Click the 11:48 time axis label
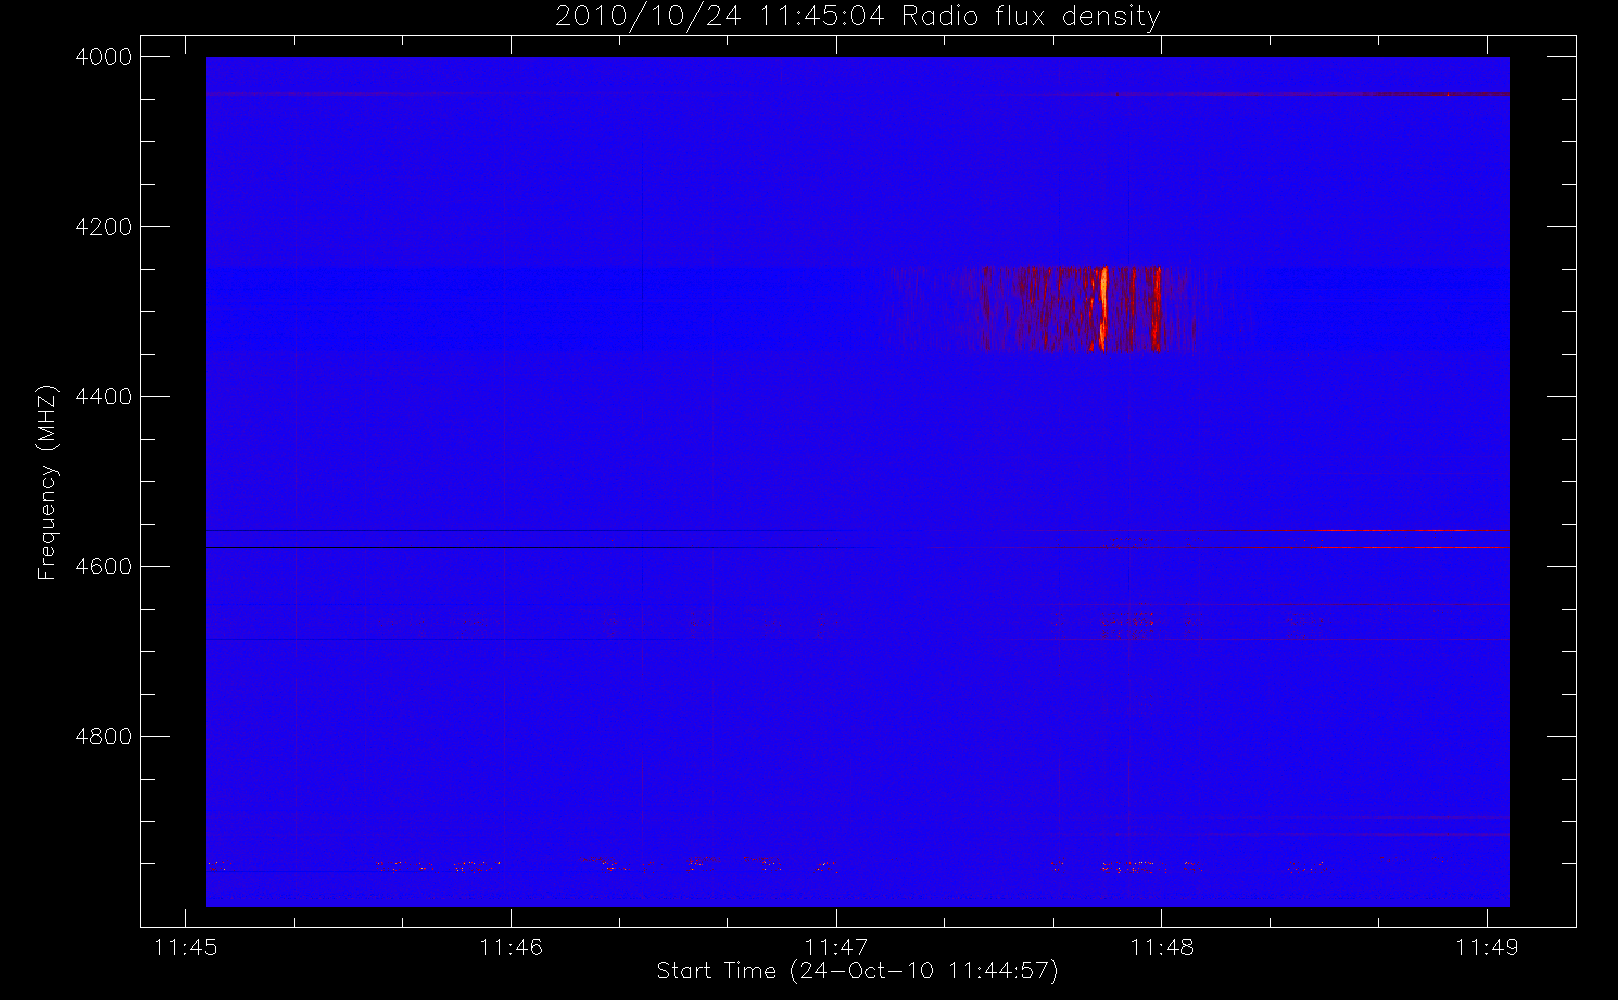Image resolution: width=1618 pixels, height=1000 pixels. [1162, 947]
